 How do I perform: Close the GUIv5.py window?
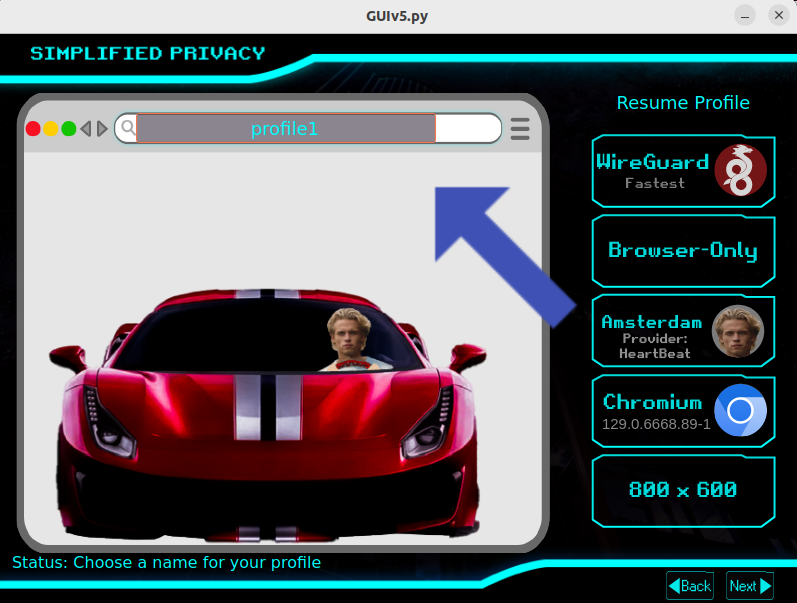[779, 16]
